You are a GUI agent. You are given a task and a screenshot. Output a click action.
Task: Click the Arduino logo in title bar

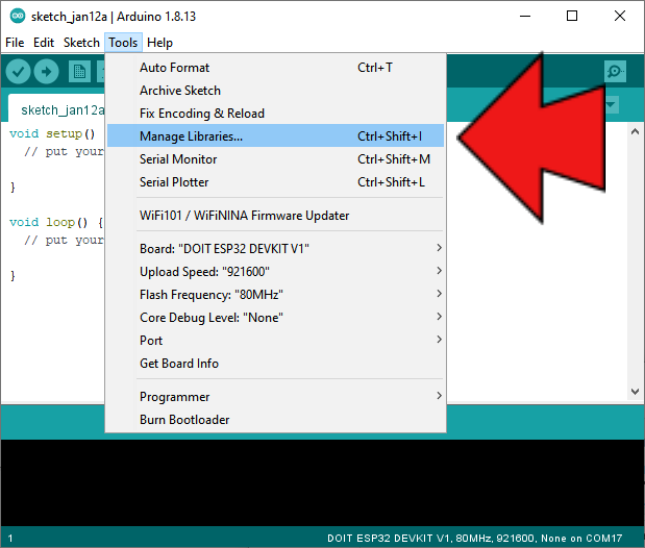click(16, 16)
